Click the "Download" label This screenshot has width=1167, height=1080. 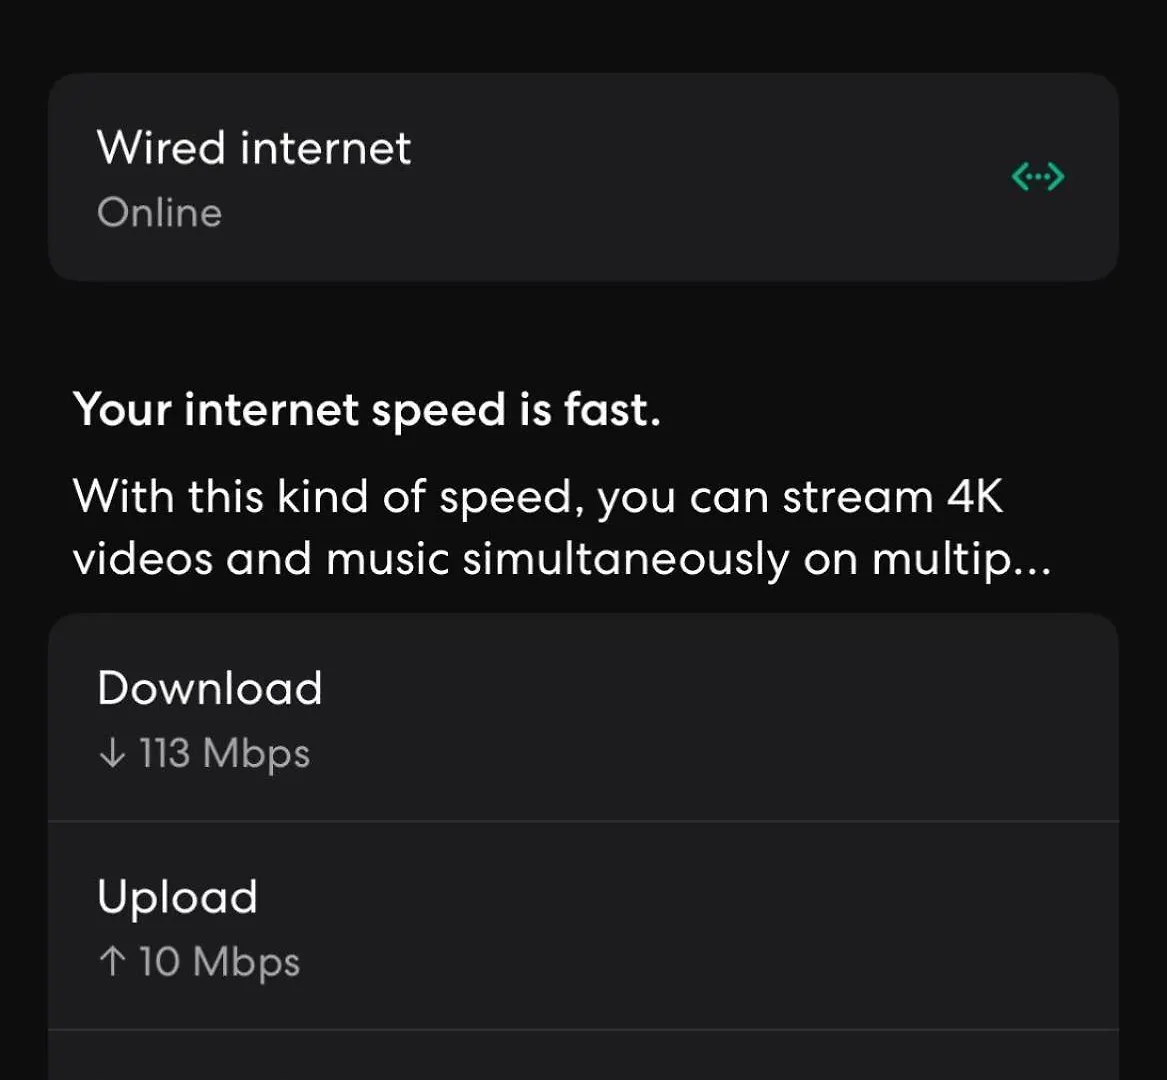pos(210,688)
